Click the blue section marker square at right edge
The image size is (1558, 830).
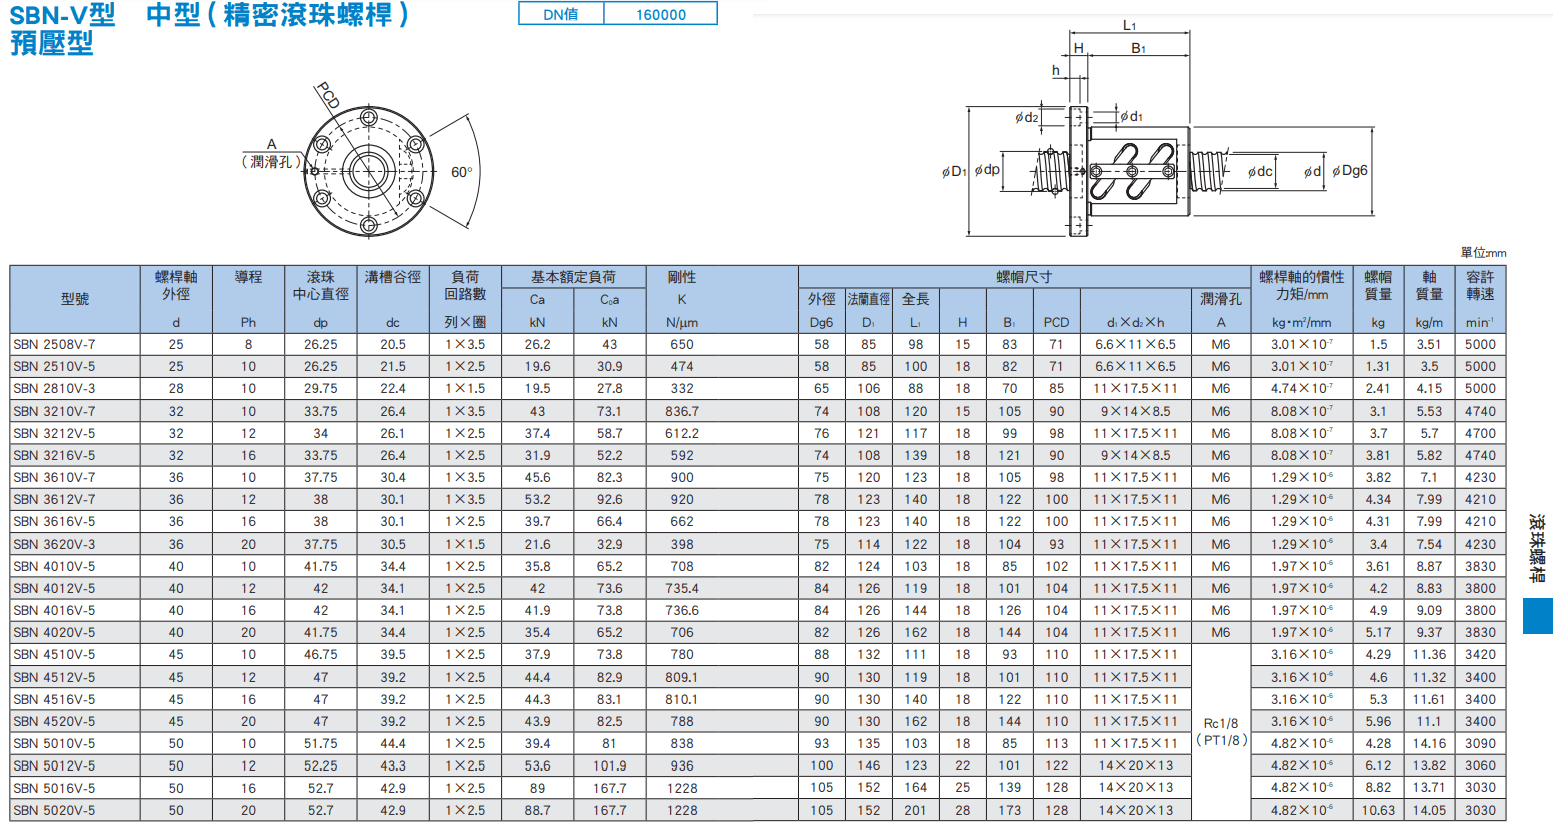[x=1537, y=616]
